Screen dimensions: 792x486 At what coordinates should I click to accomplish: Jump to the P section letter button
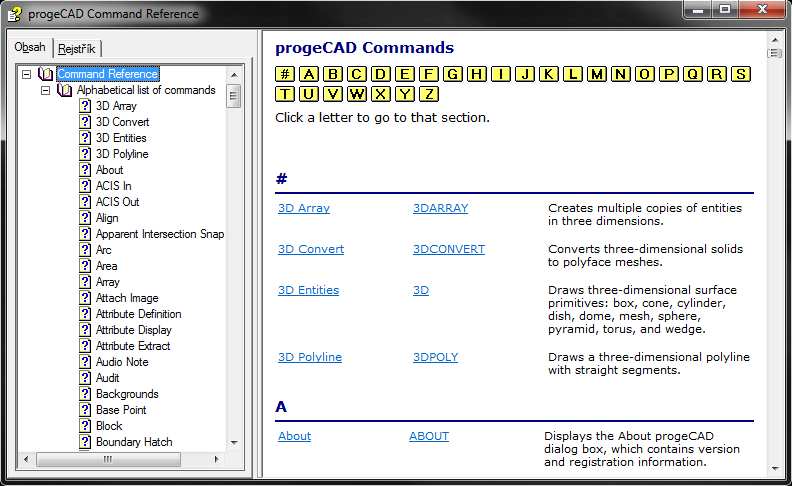point(669,74)
